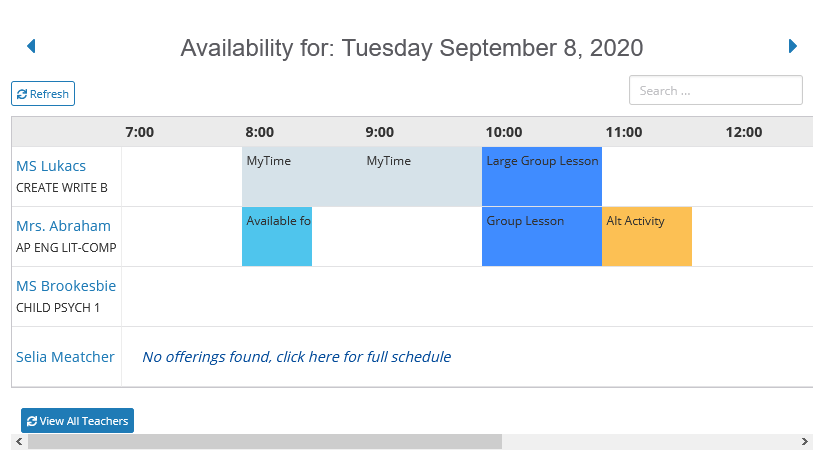This screenshot has height=460, width=823.
Task: Open MS Lukacs teacher link
Action: pyautogui.click(x=51, y=166)
